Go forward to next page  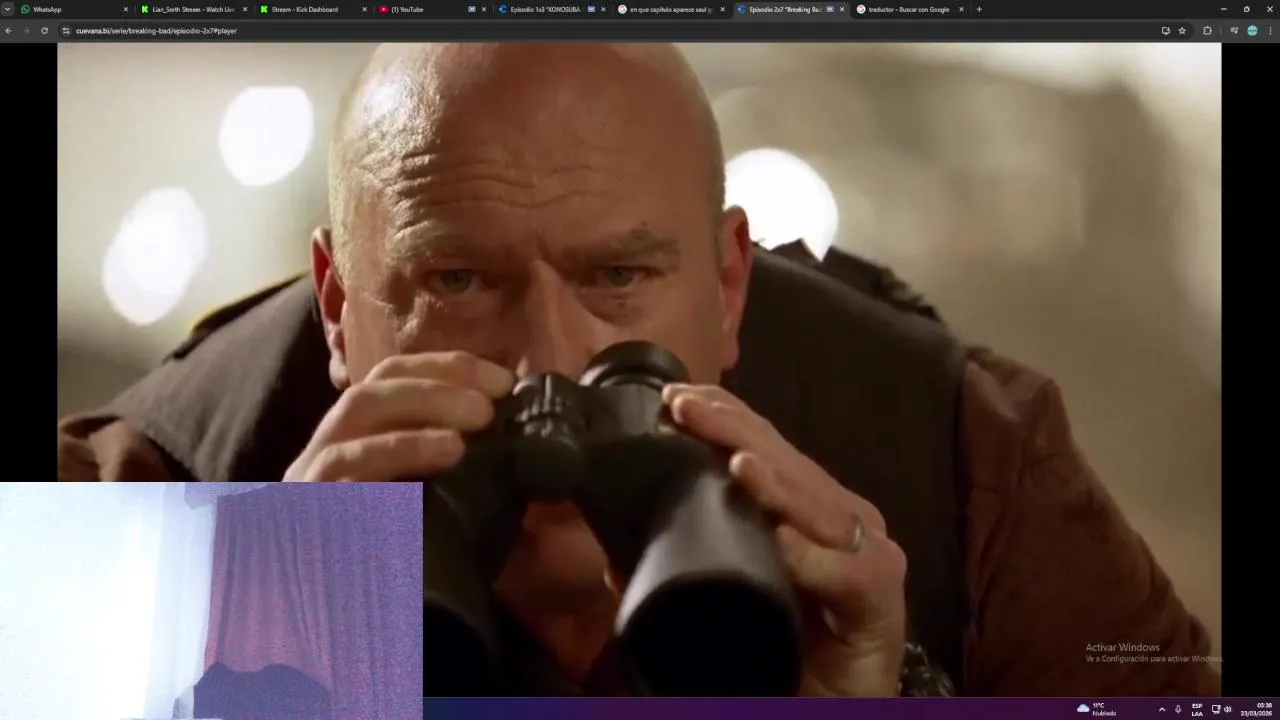click(x=27, y=31)
